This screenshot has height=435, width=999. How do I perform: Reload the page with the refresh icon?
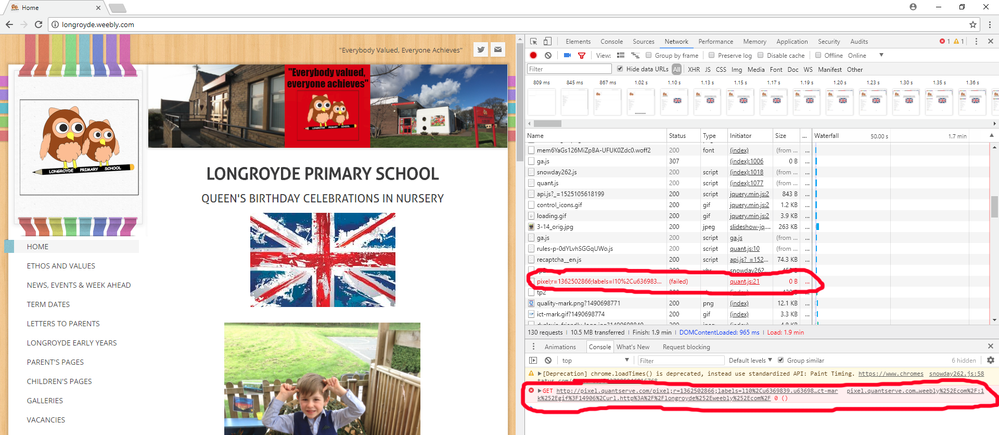pyautogui.click(x=38, y=24)
